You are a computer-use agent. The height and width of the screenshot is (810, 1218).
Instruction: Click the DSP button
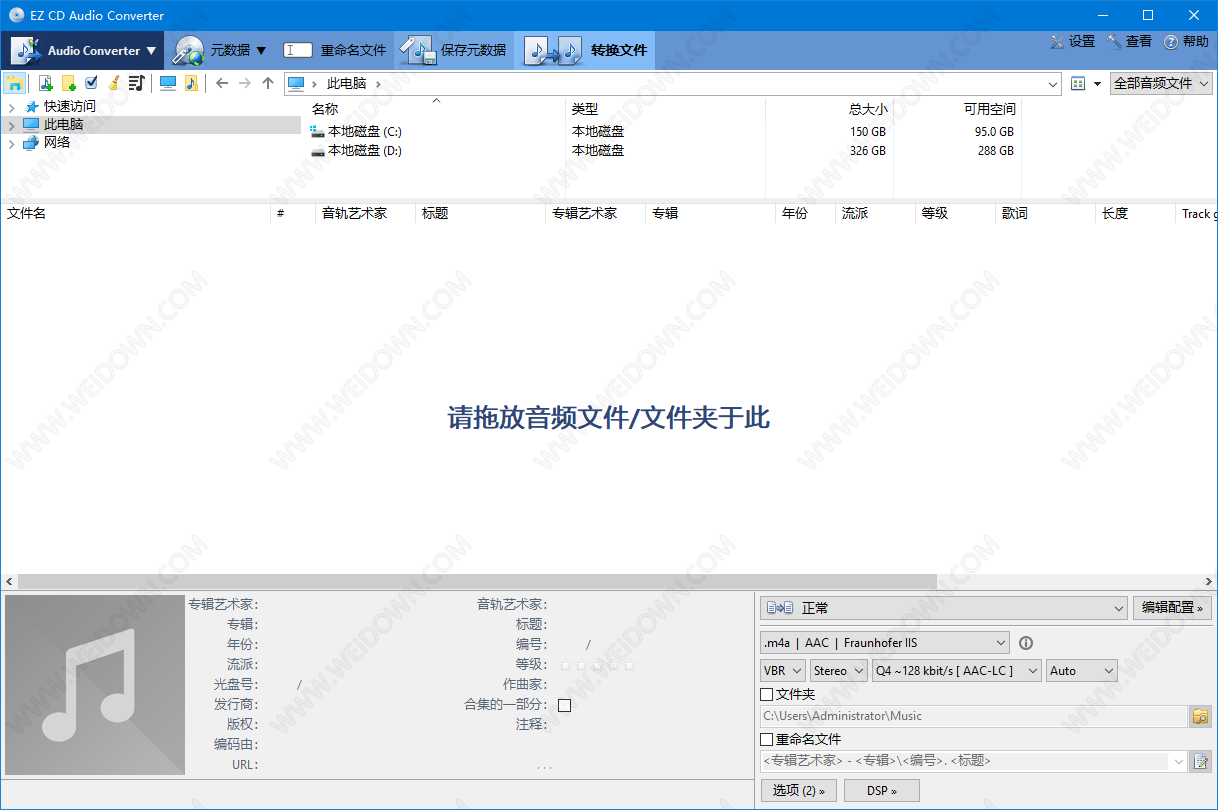coord(880,790)
